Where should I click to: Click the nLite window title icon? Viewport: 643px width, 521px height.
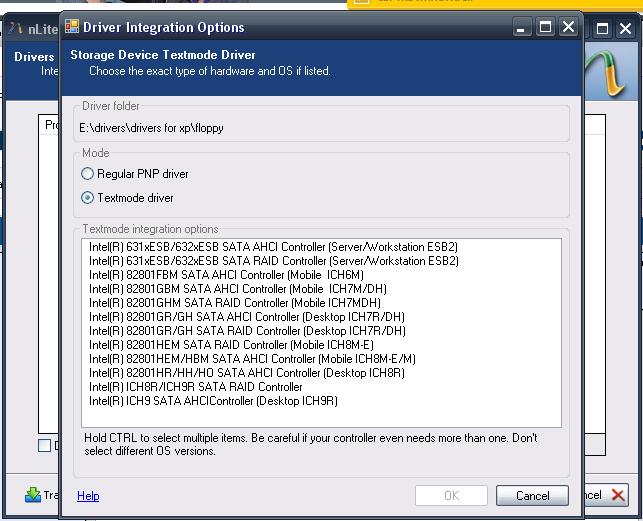(16, 28)
